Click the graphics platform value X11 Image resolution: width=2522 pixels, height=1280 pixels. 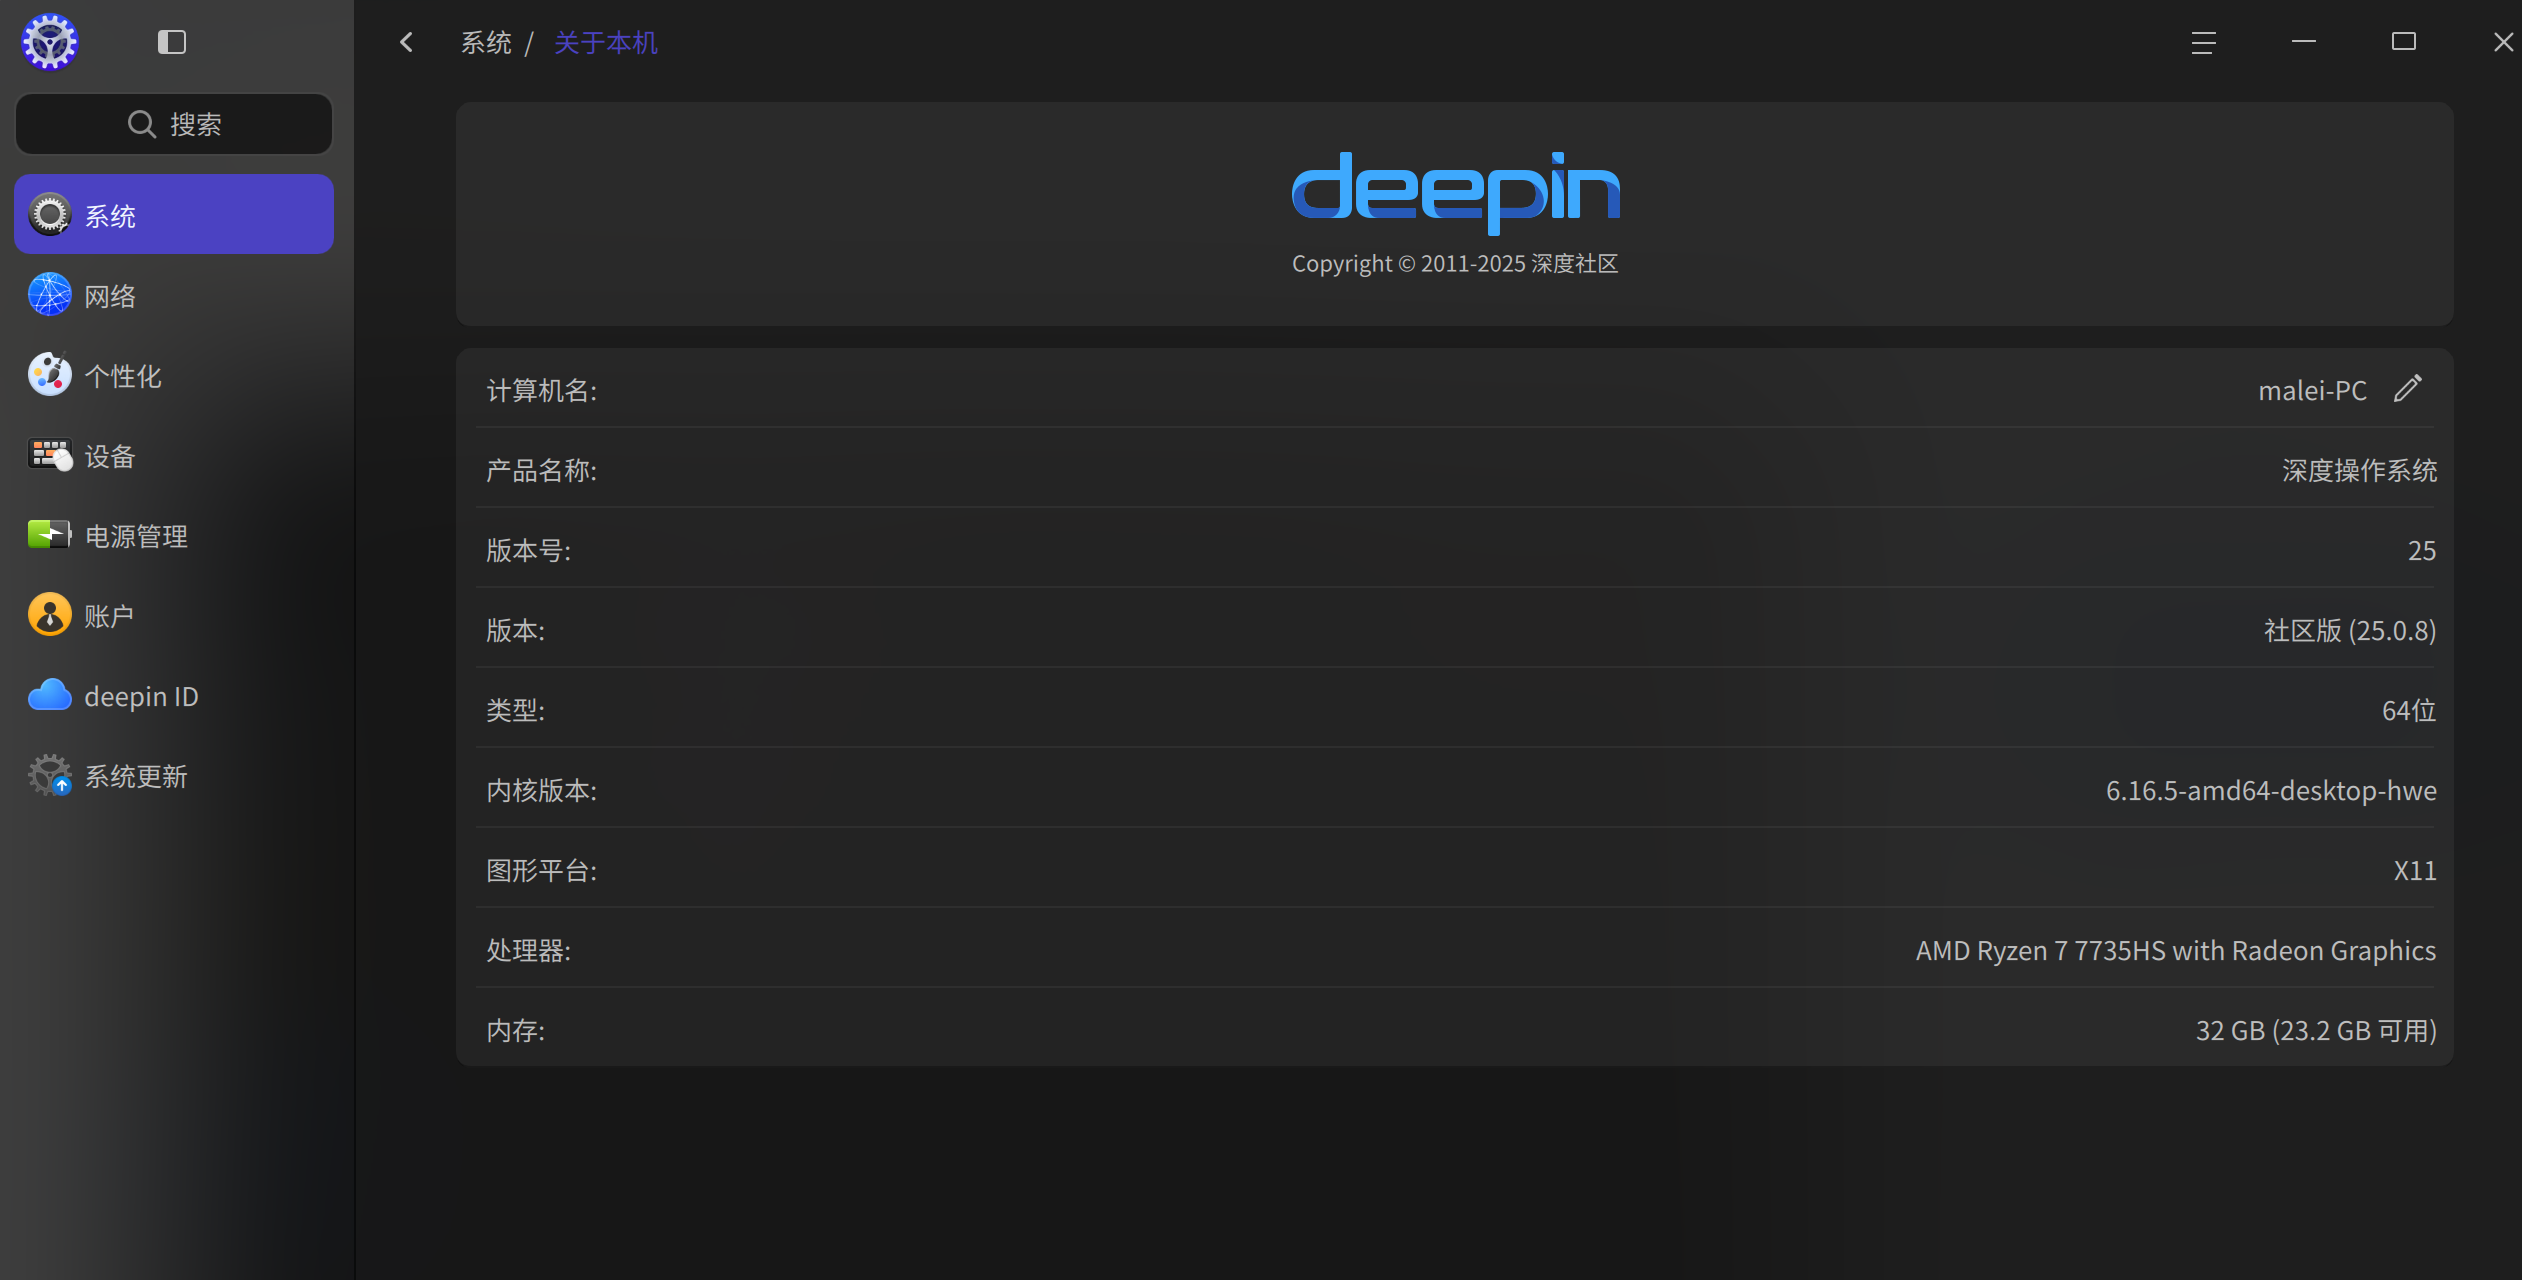(2415, 870)
